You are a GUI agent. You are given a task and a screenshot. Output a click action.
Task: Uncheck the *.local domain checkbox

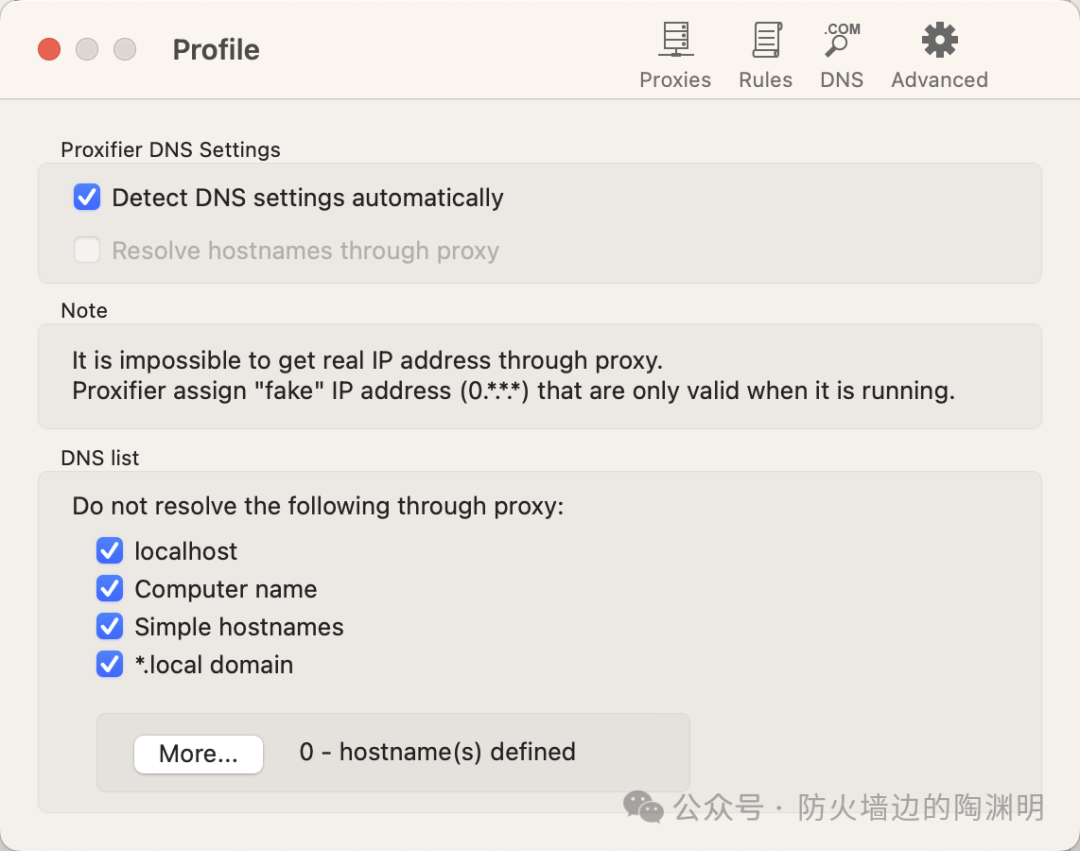click(x=110, y=665)
